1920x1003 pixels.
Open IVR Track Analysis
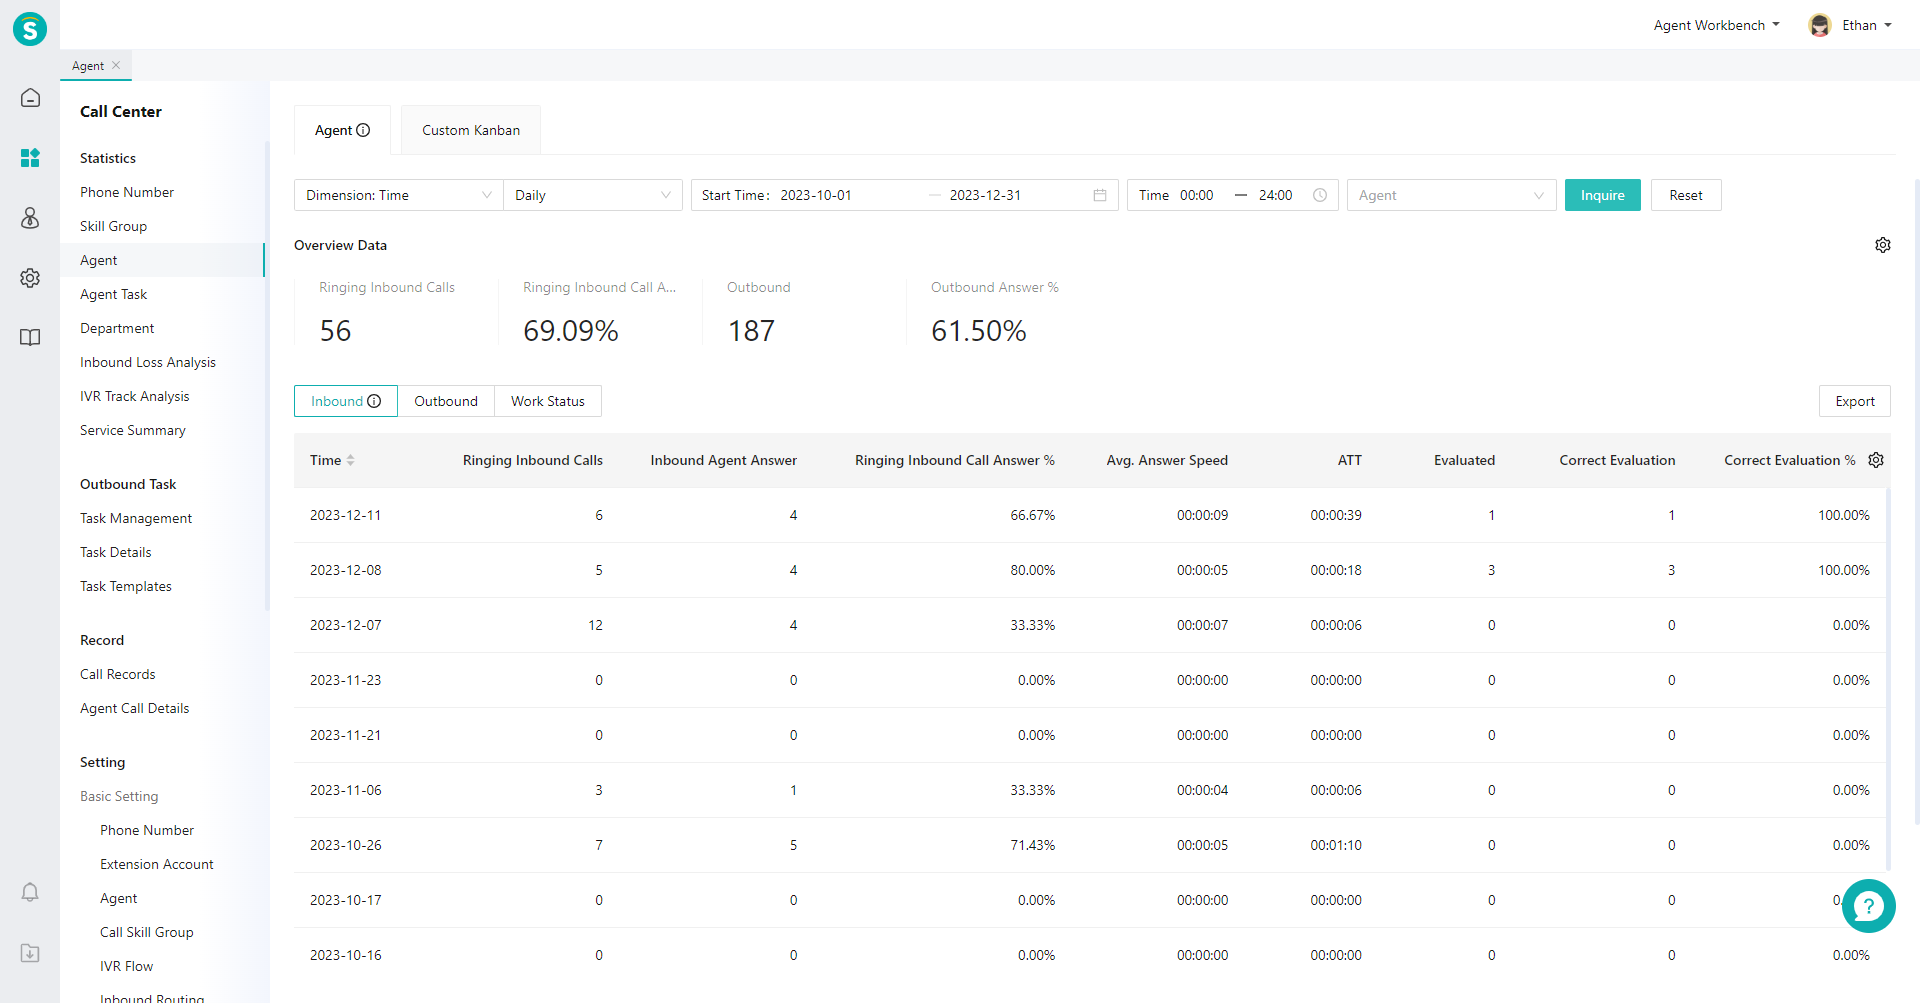coord(134,396)
